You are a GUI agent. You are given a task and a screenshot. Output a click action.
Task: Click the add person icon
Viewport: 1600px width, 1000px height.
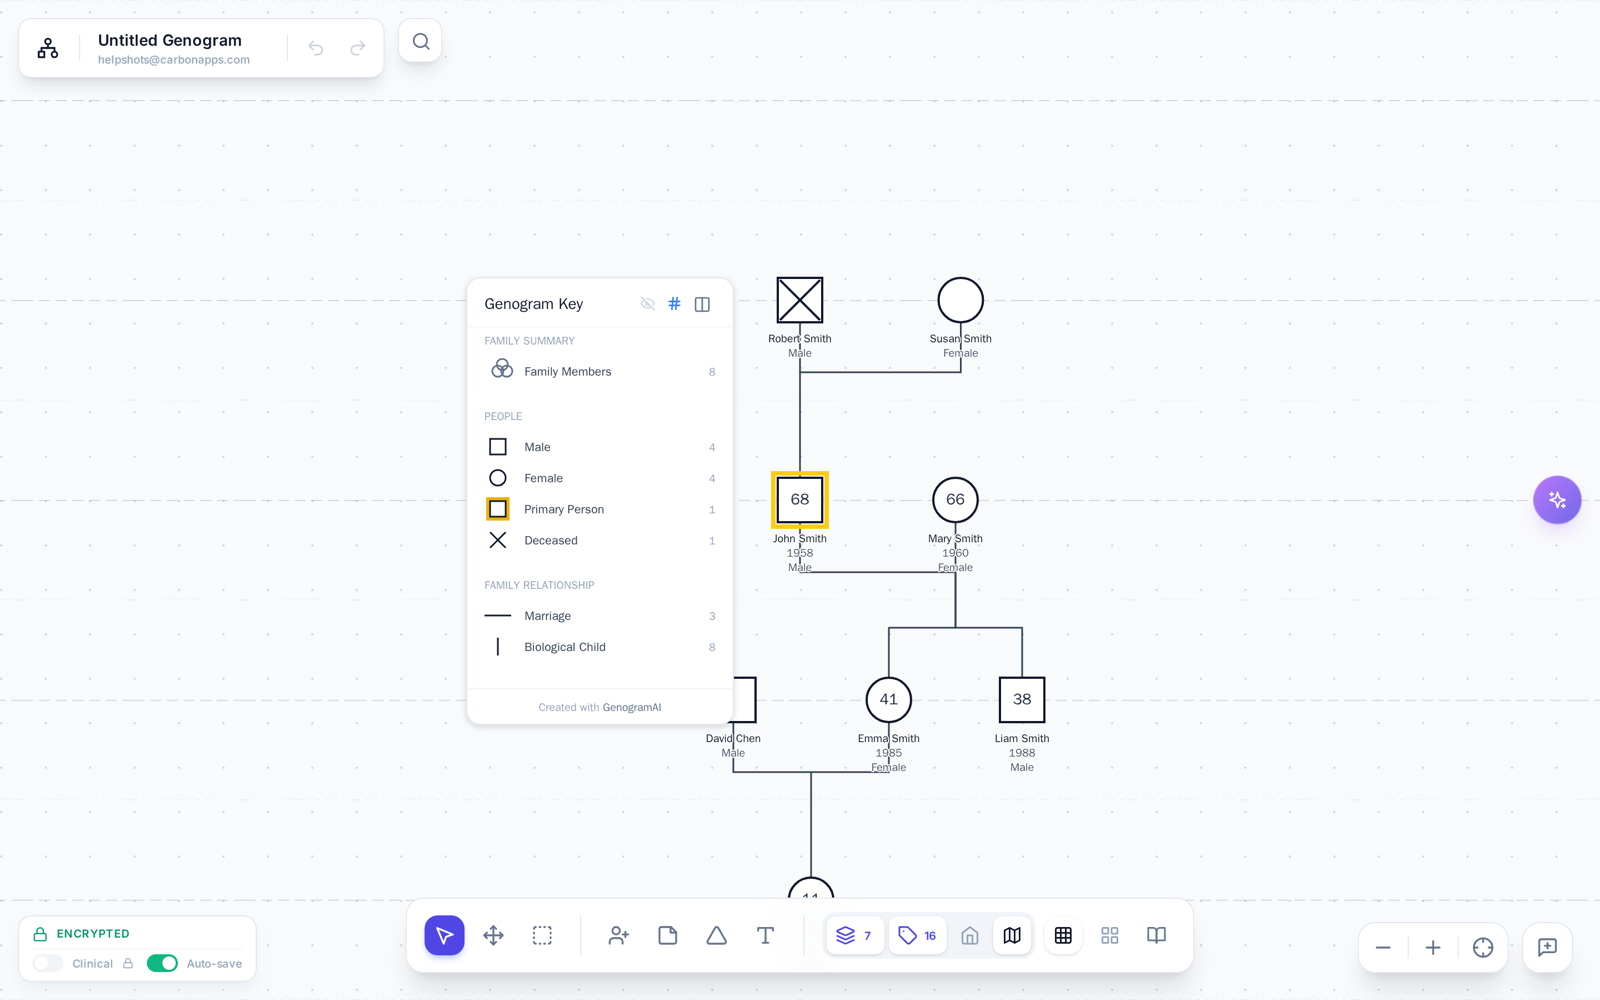[x=619, y=935]
